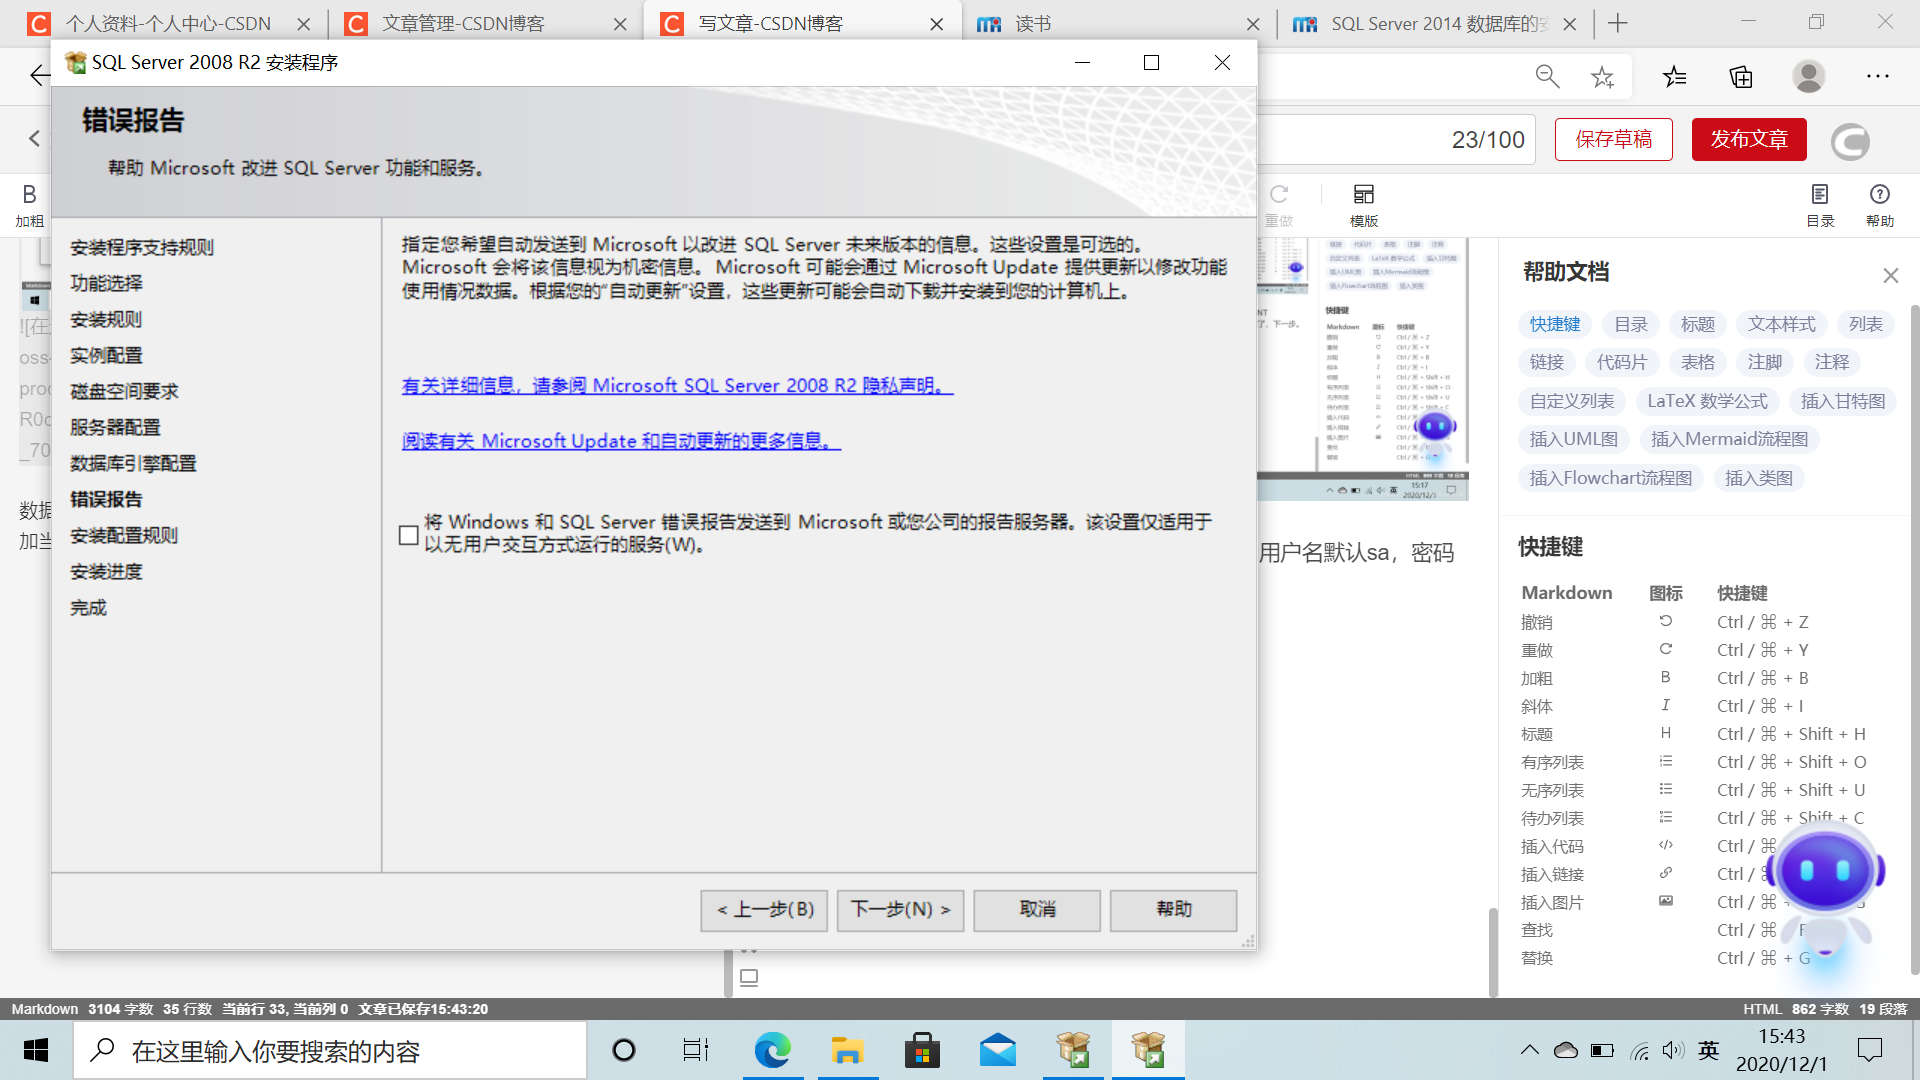
Task: Click 保存草稿 in the CSDN editor
Action: [x=1614, y=140]
